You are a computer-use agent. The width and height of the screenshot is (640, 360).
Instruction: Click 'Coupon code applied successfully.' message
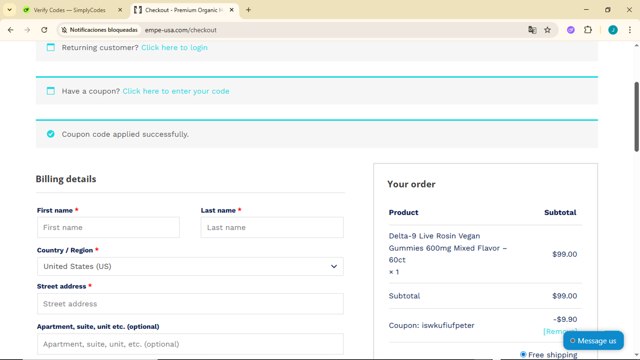(x=125, y=134)
